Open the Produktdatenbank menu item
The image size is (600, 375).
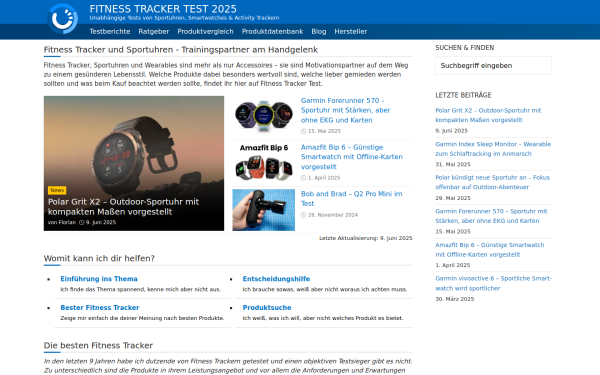click(272, 31)
